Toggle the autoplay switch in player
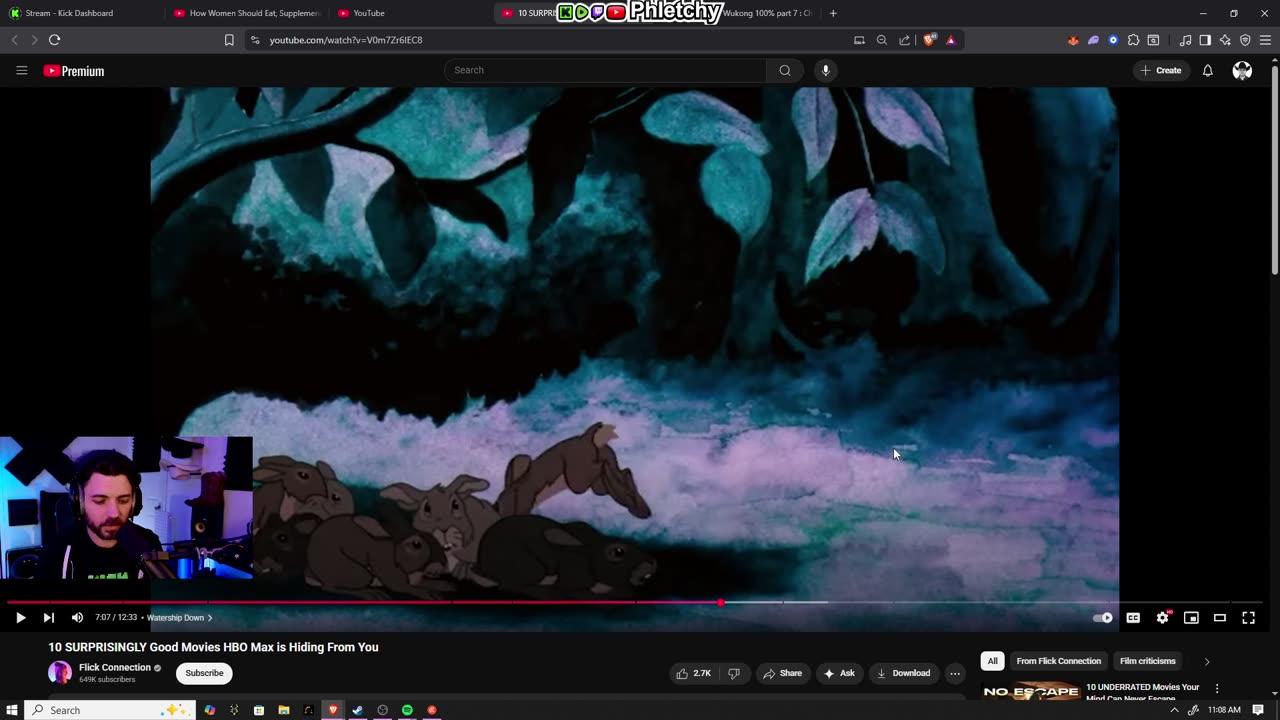Viewport: 1280px width, 720px height. [1102, 618]
